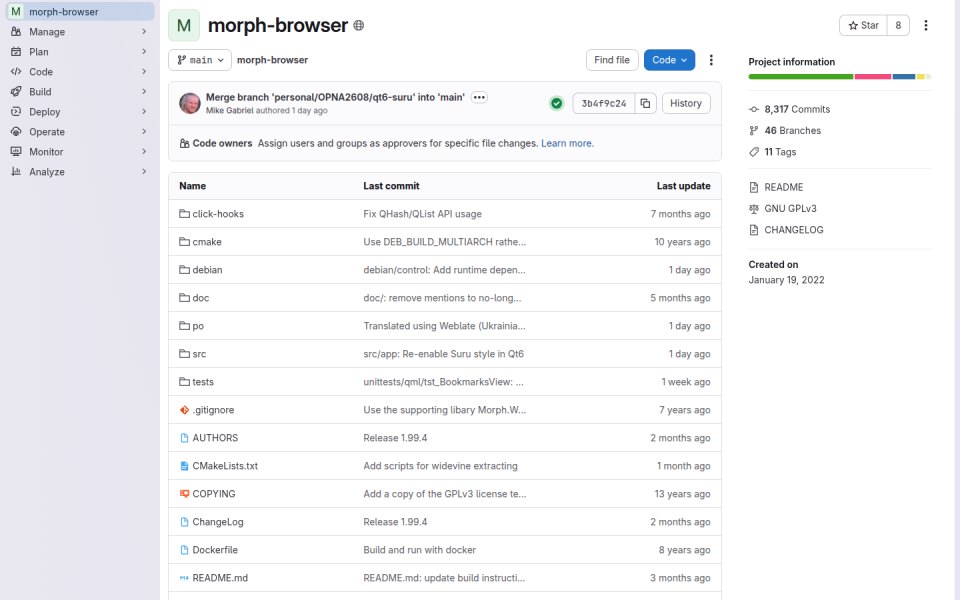Click the scales icon beside GNU GPLv3
The image size is (960, 600).
click(754, 209)
